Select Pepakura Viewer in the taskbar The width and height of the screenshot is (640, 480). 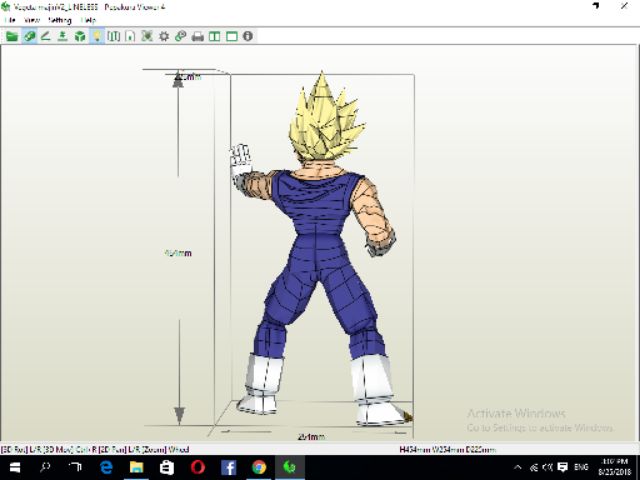289,467
